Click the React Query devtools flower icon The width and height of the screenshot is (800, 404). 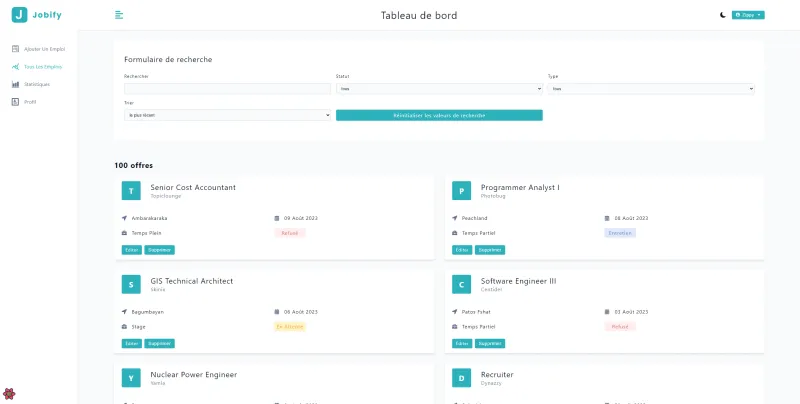click(10, 393)
